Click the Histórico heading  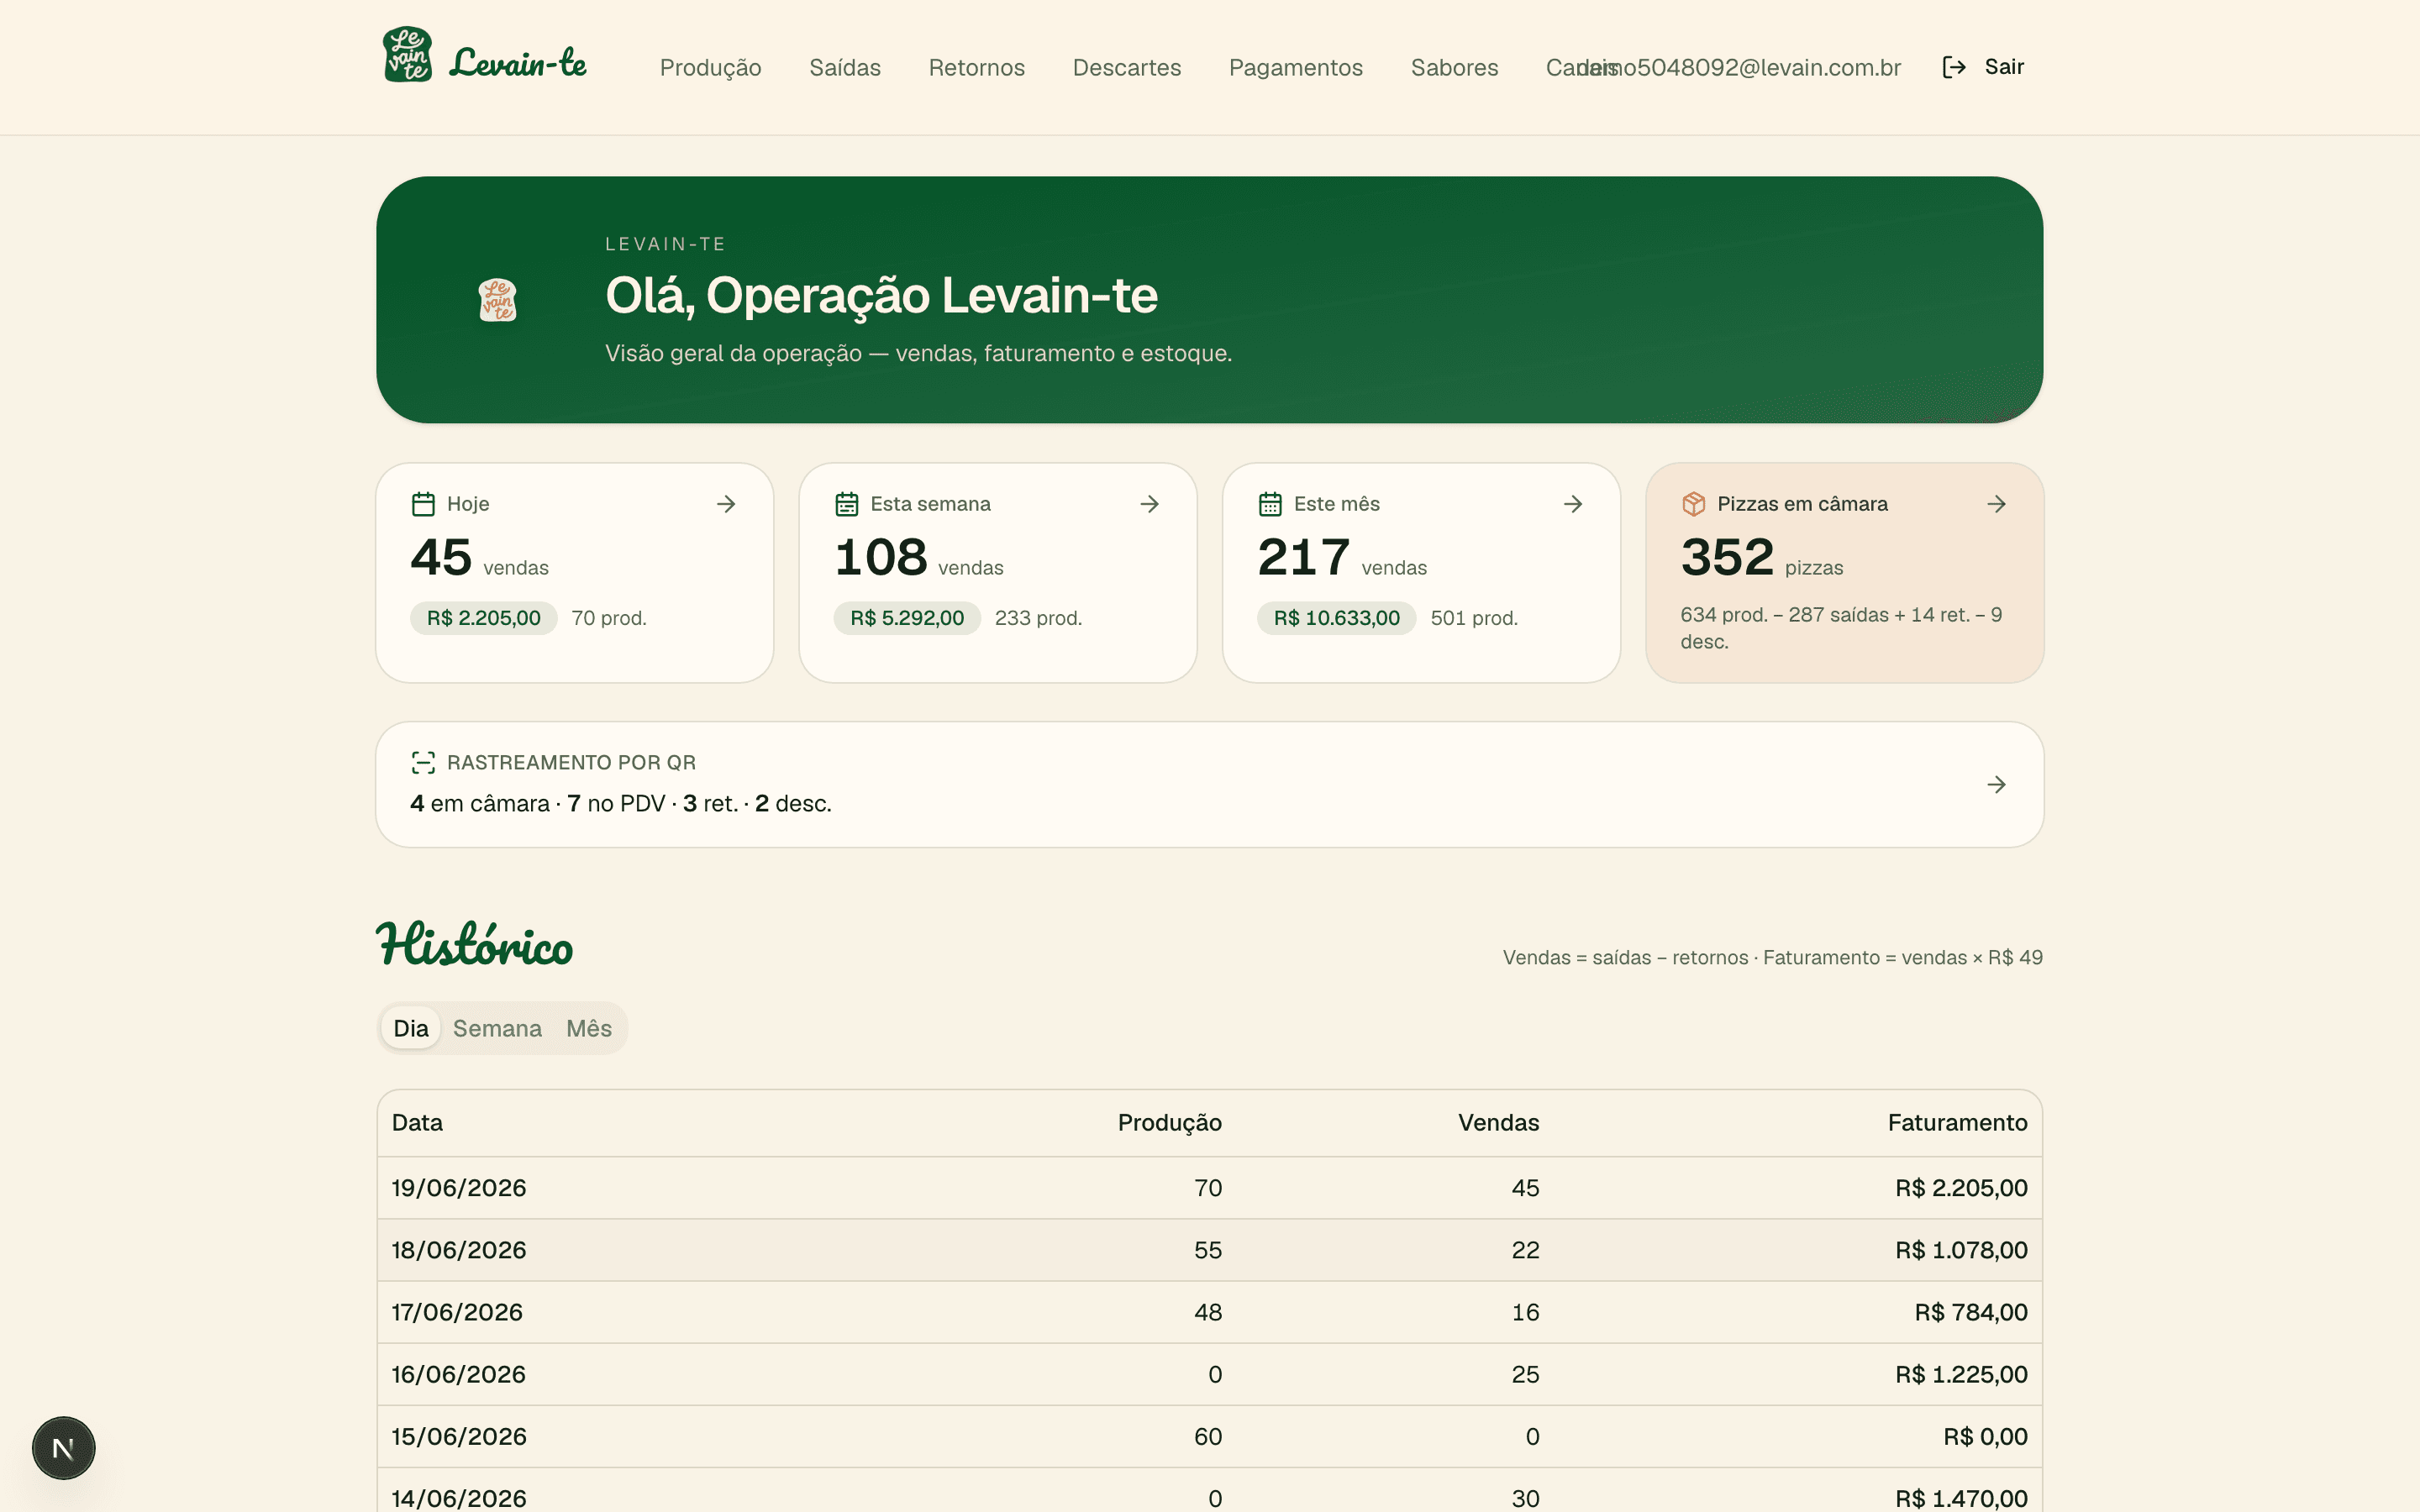[474, 944]
